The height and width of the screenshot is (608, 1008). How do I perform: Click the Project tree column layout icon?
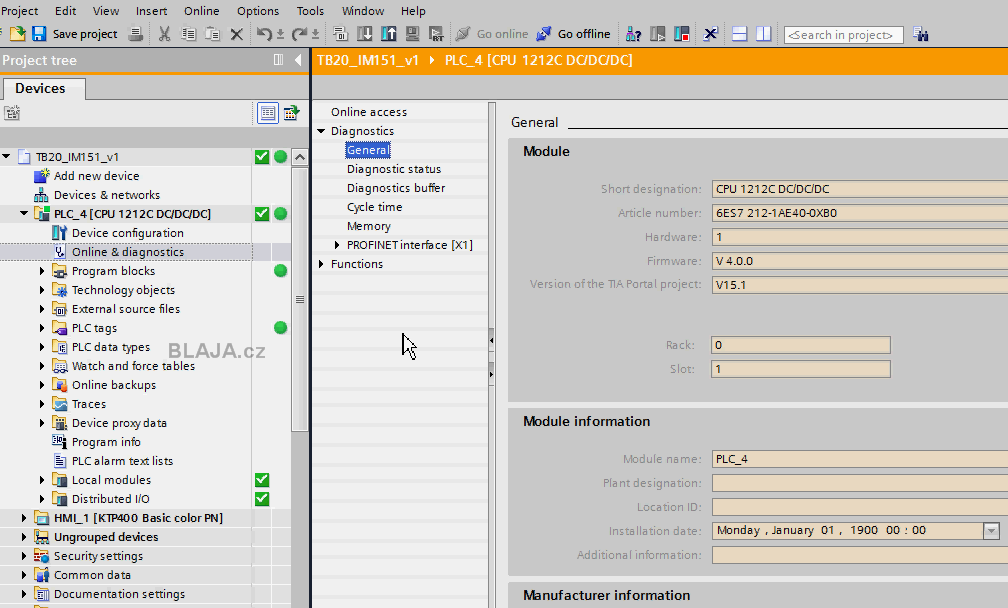tap(278, 60)
